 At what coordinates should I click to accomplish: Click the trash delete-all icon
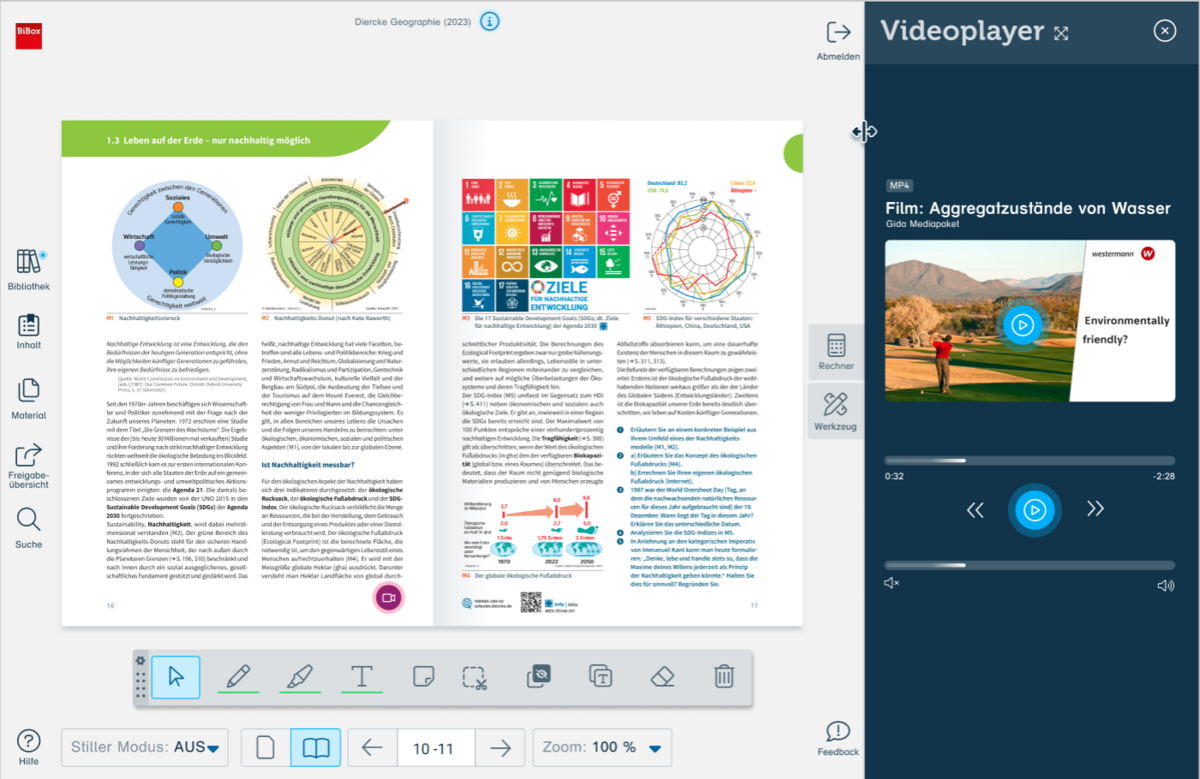(x=724, y=677)
